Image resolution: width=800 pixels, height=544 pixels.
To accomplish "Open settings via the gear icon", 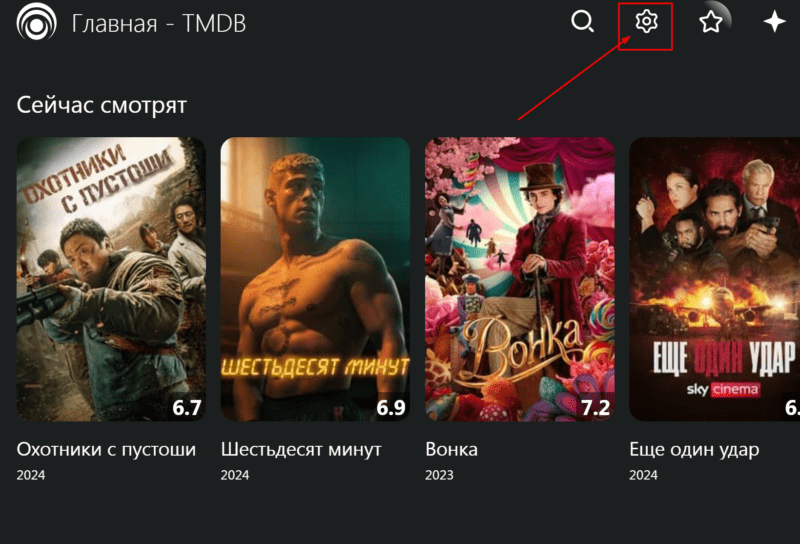I will click(x=646, y=22).
